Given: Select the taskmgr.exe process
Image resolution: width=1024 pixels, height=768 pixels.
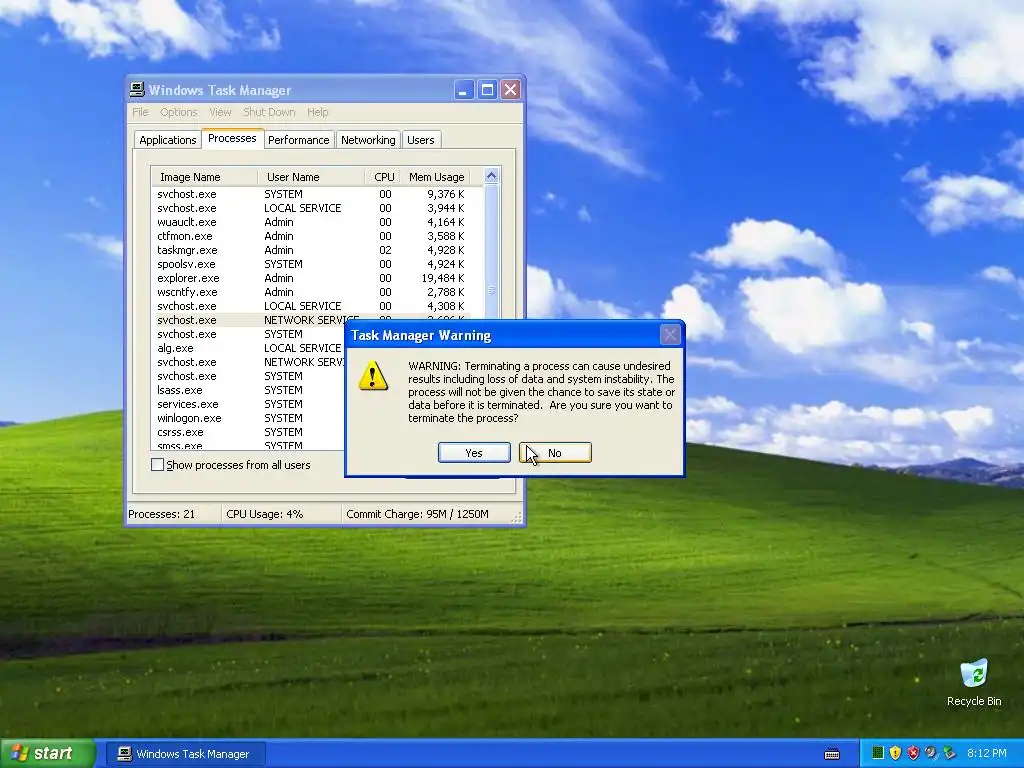Looking at the screenshot, I should 187,250.
